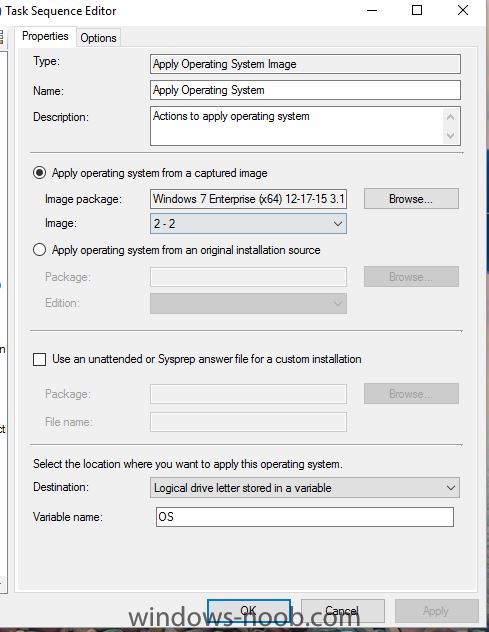The width and height of the screenshot is (489, 632).
Task: Click the Description scroll up arrow
Action: [451, 117]
